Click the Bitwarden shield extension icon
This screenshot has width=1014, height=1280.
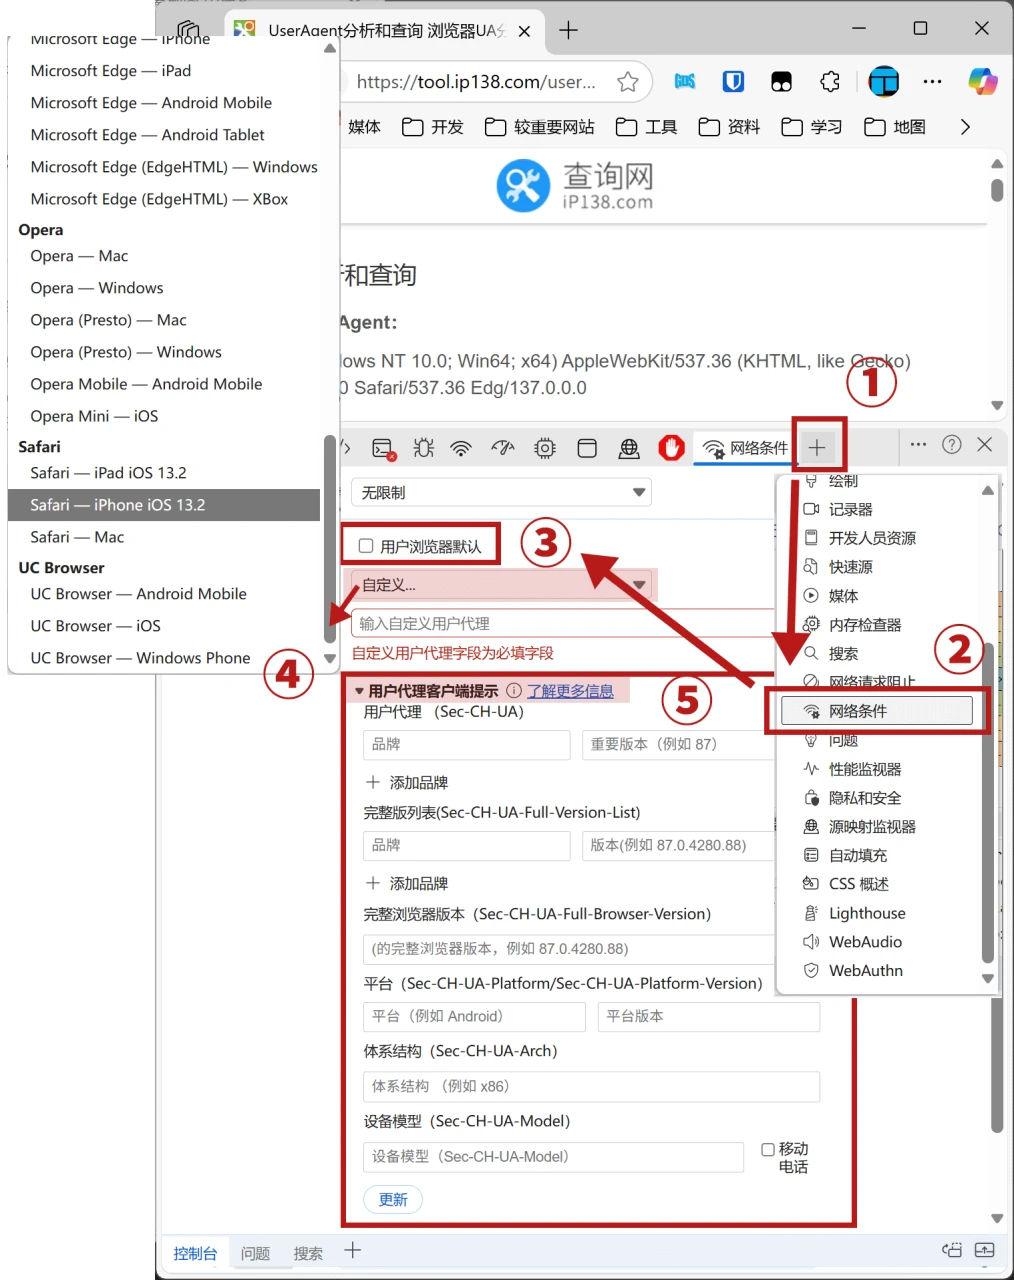click(733, 82)
